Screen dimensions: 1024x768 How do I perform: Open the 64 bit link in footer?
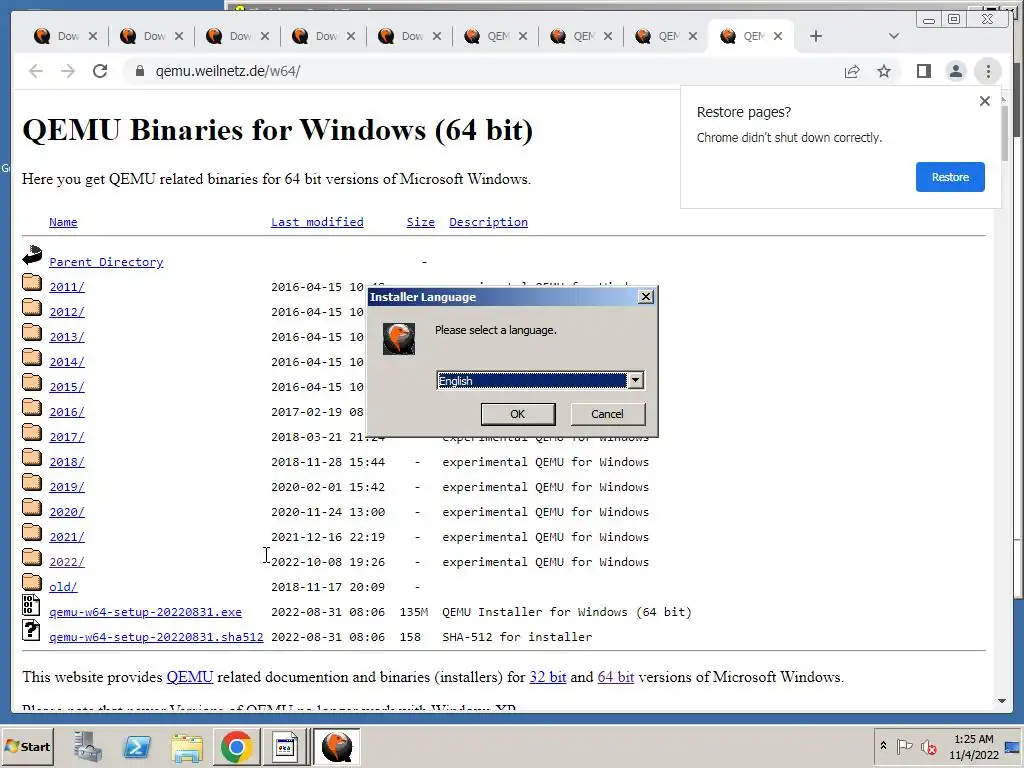click(616, 677)
